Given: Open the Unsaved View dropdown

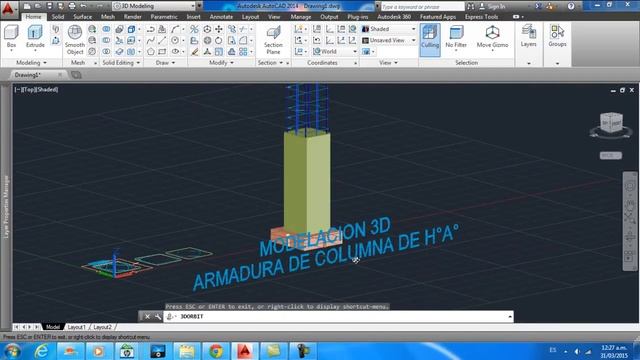Looking at the screenshot, I should [389, 40].
